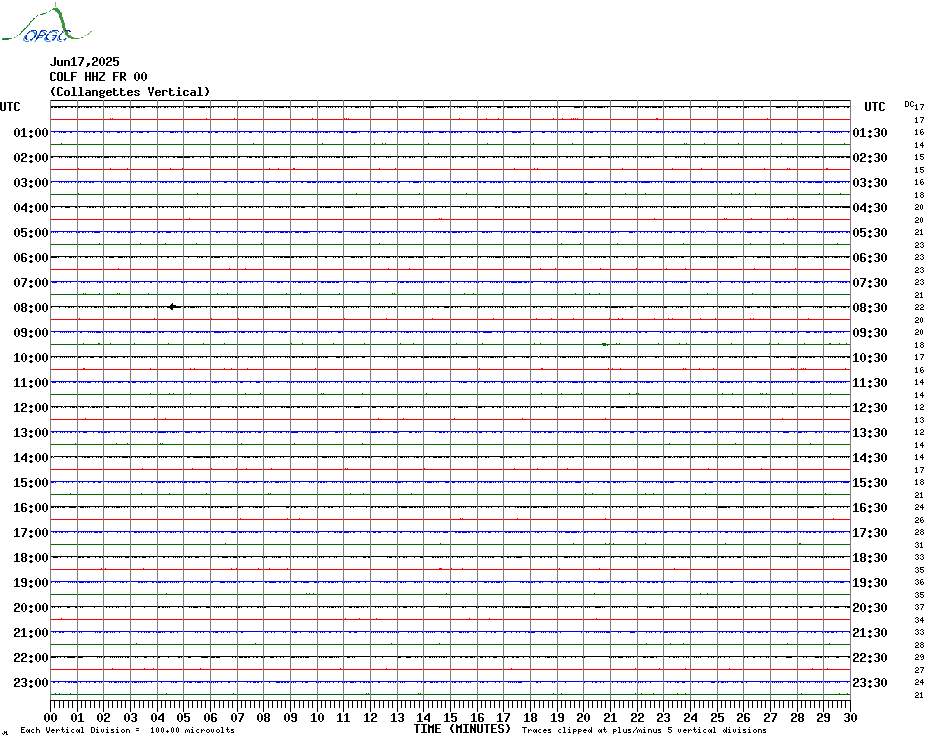Click the OFGC logo in the corner
The image size is (930, 744).
35,26
